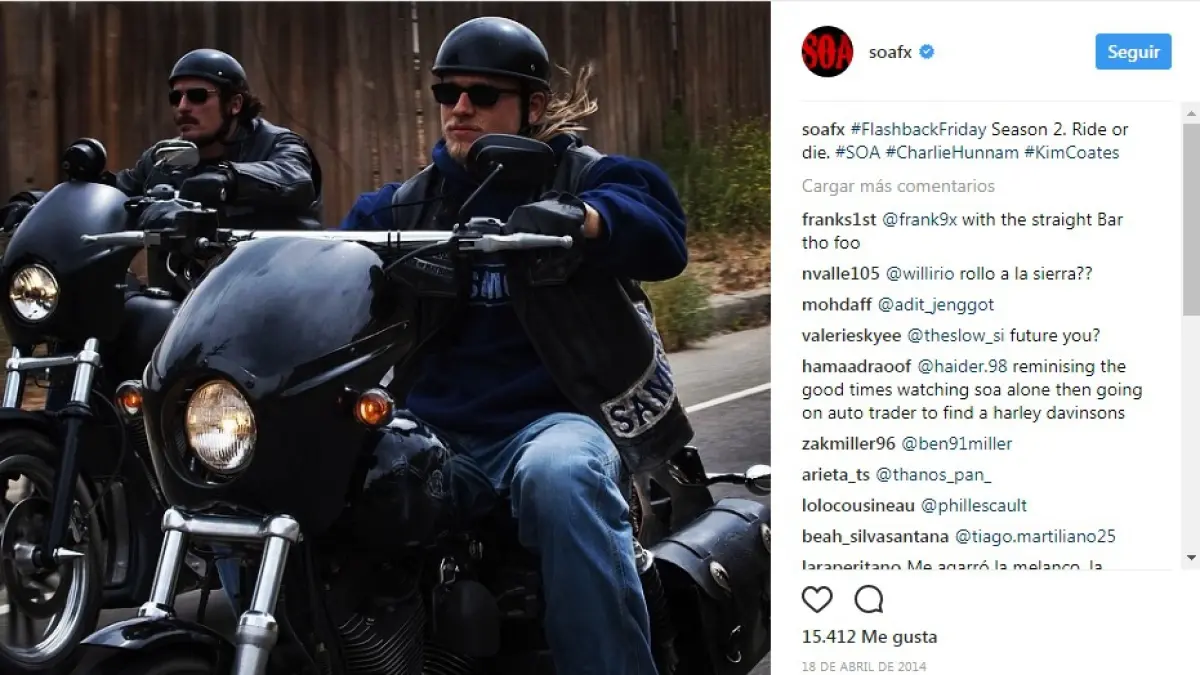
Task: Open the soafx username in the header
Action: click(x=890, y=52)
